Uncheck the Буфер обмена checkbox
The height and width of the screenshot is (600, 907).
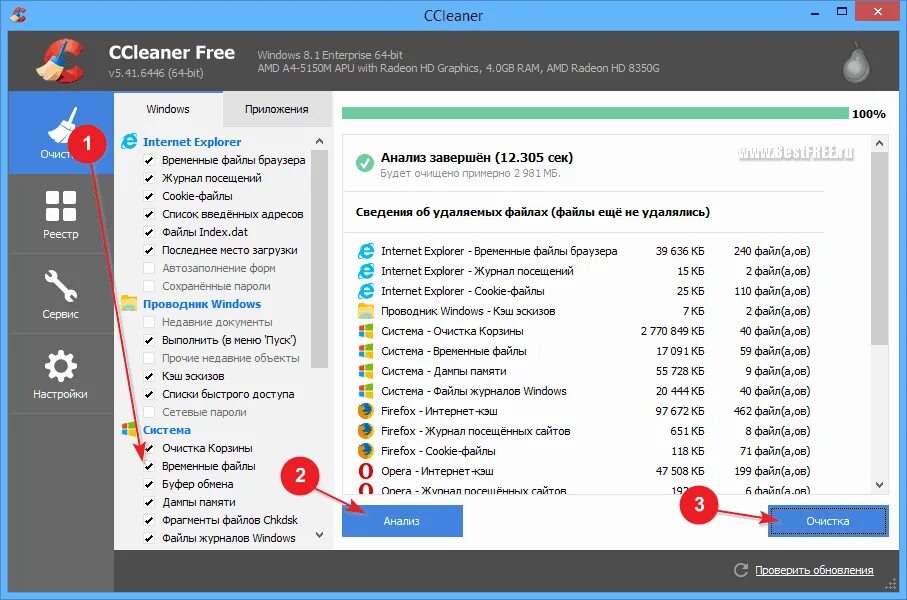click(x=149, y=484)
